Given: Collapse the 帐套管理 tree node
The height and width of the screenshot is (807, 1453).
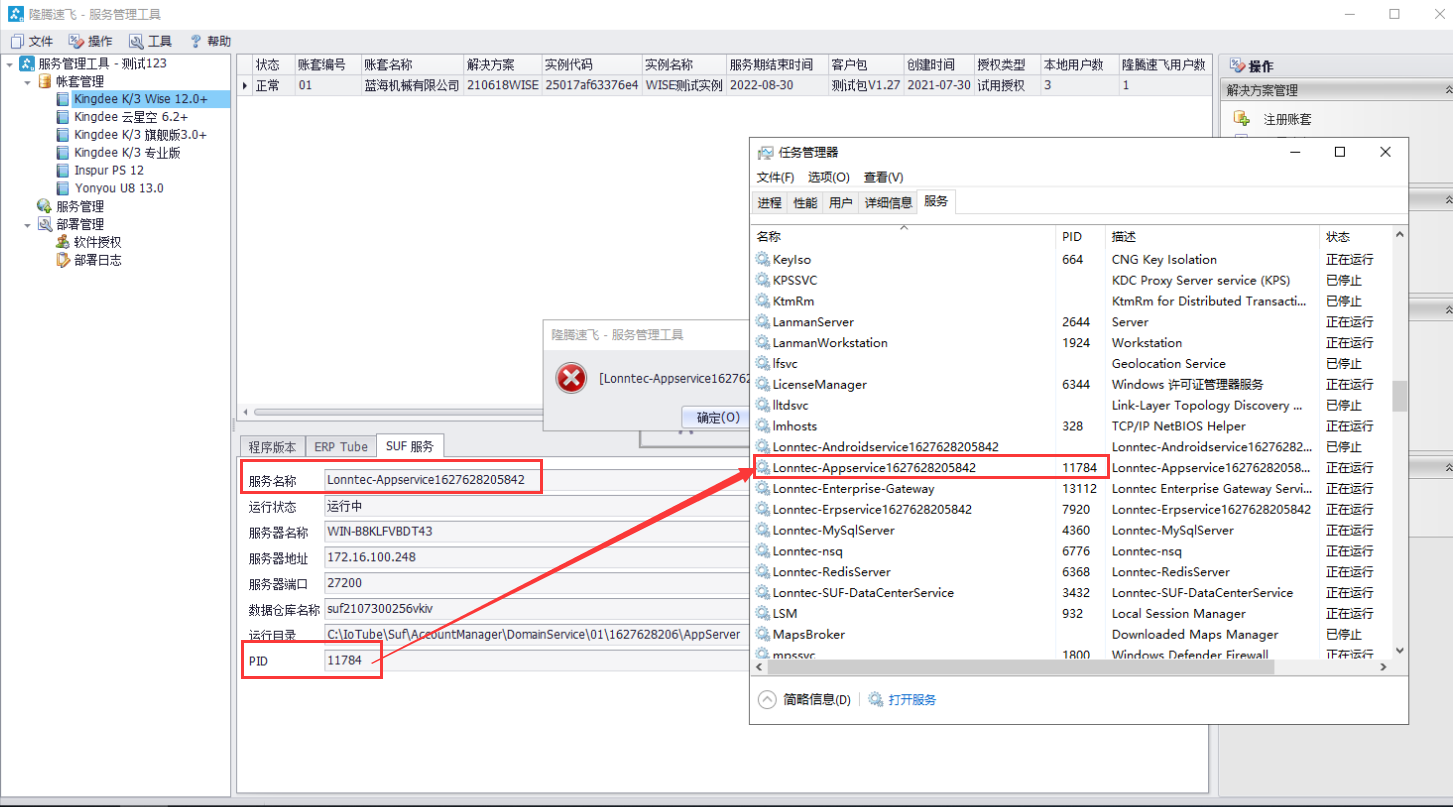Looking at the screenshot, I should (x=28, y=81).
